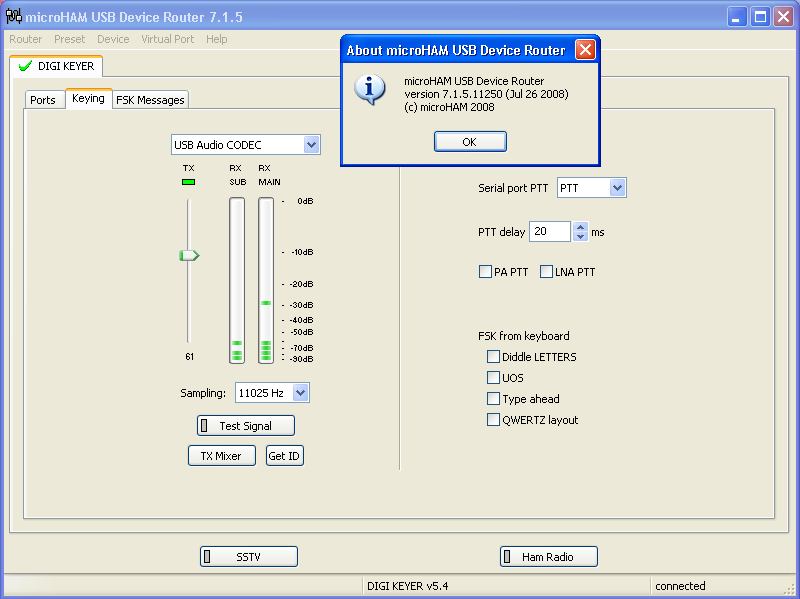Minimize the Device Router window

coord(736,17)
